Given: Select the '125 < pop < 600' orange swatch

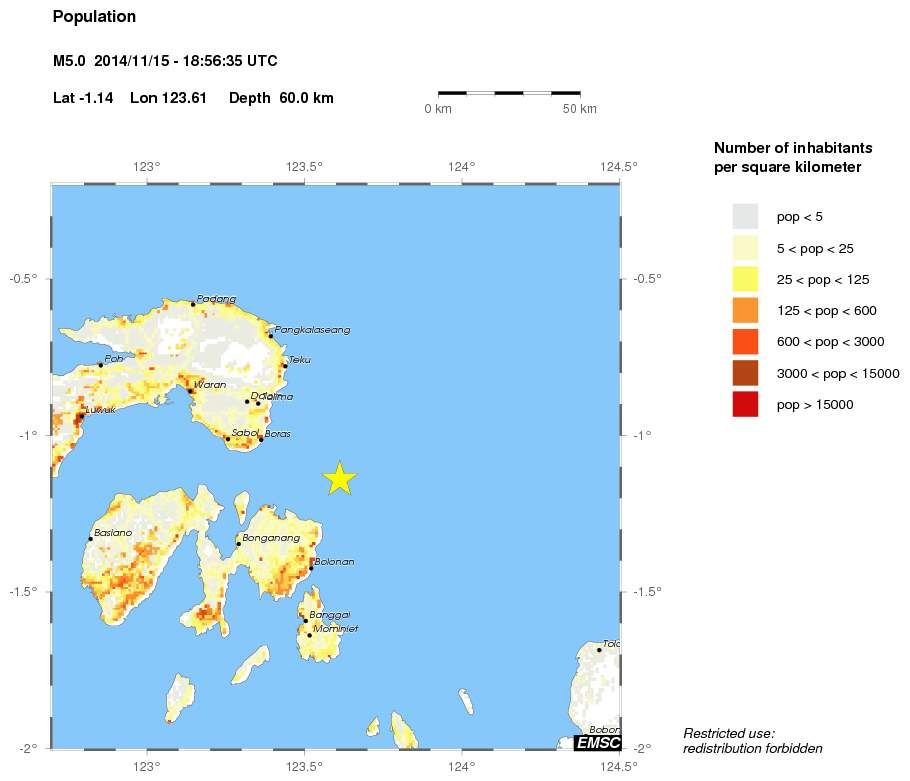Looking at the screenshot, I should tap(745, 310).
